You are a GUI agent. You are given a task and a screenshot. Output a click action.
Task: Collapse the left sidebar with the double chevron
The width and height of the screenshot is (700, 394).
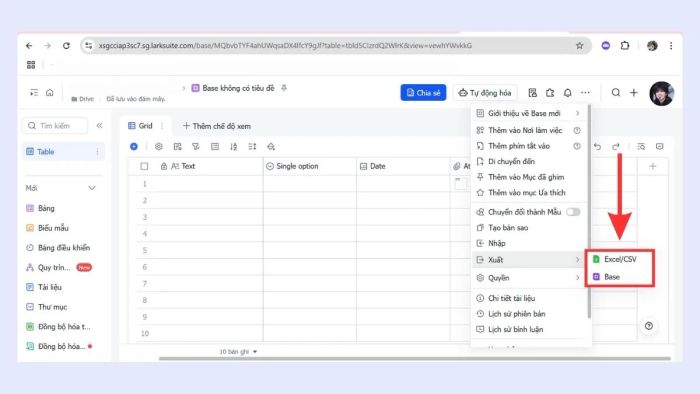pyautogui.click(x=100, y=126)
